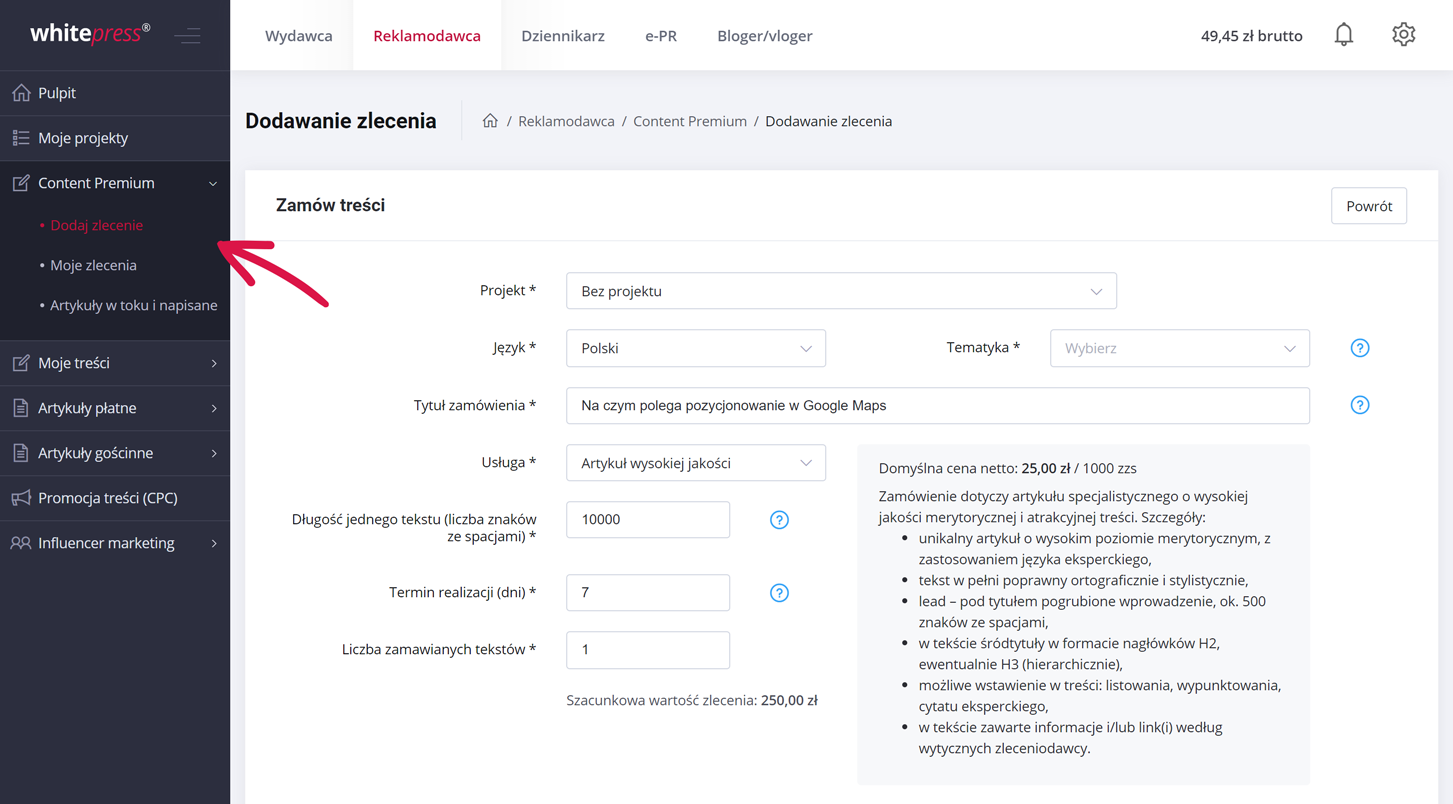Open the Język dropdown set to Polski

[695, 348]
